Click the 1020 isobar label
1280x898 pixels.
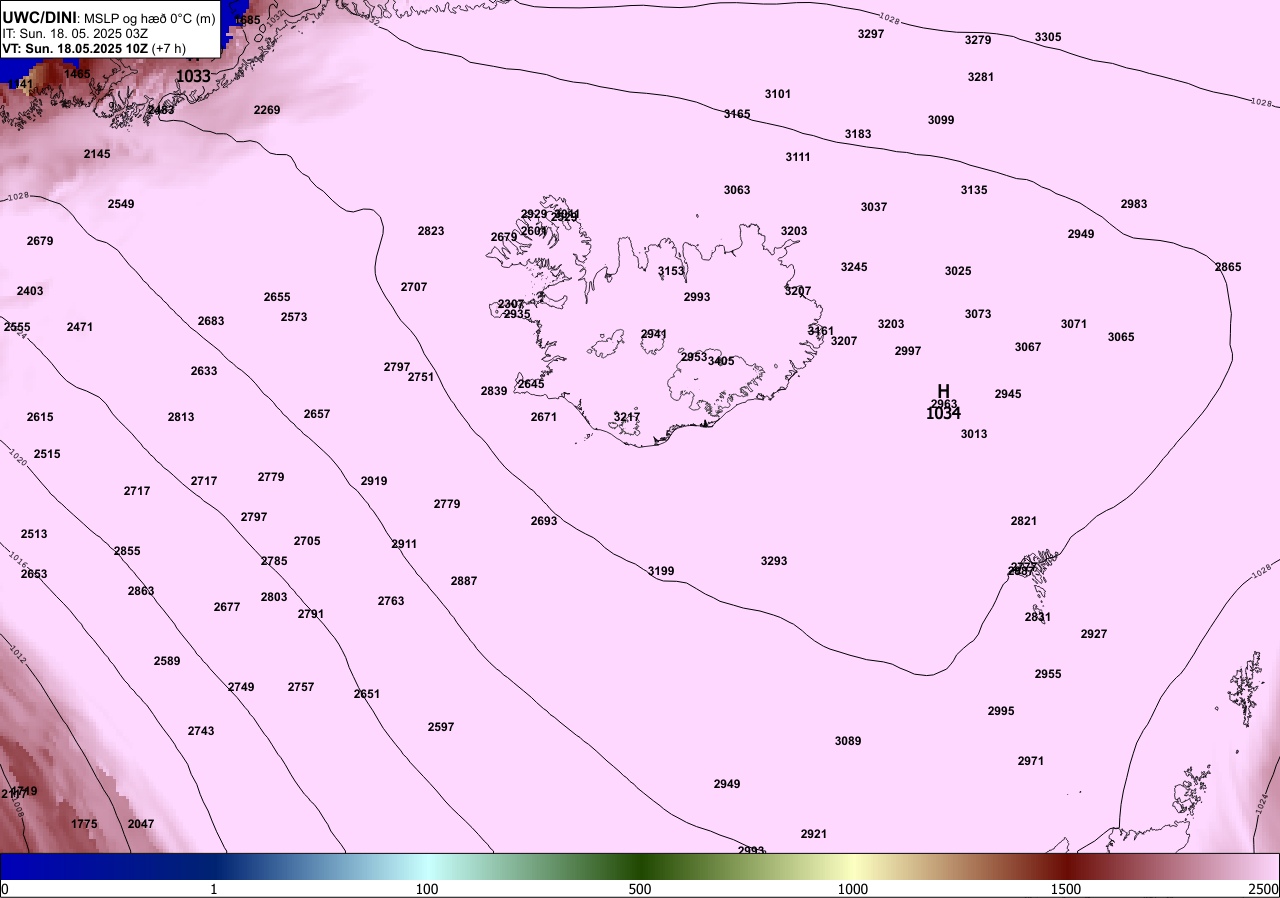pyautogui.click(x=16, y=456)
